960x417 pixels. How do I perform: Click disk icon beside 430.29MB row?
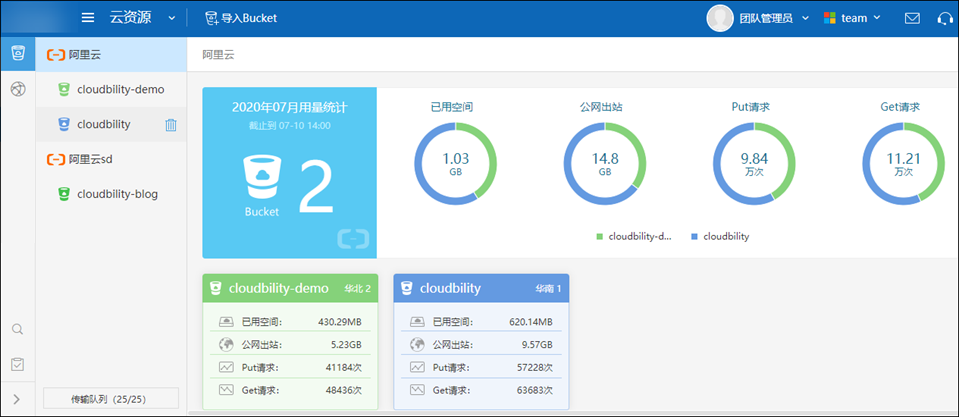[227, 321]
